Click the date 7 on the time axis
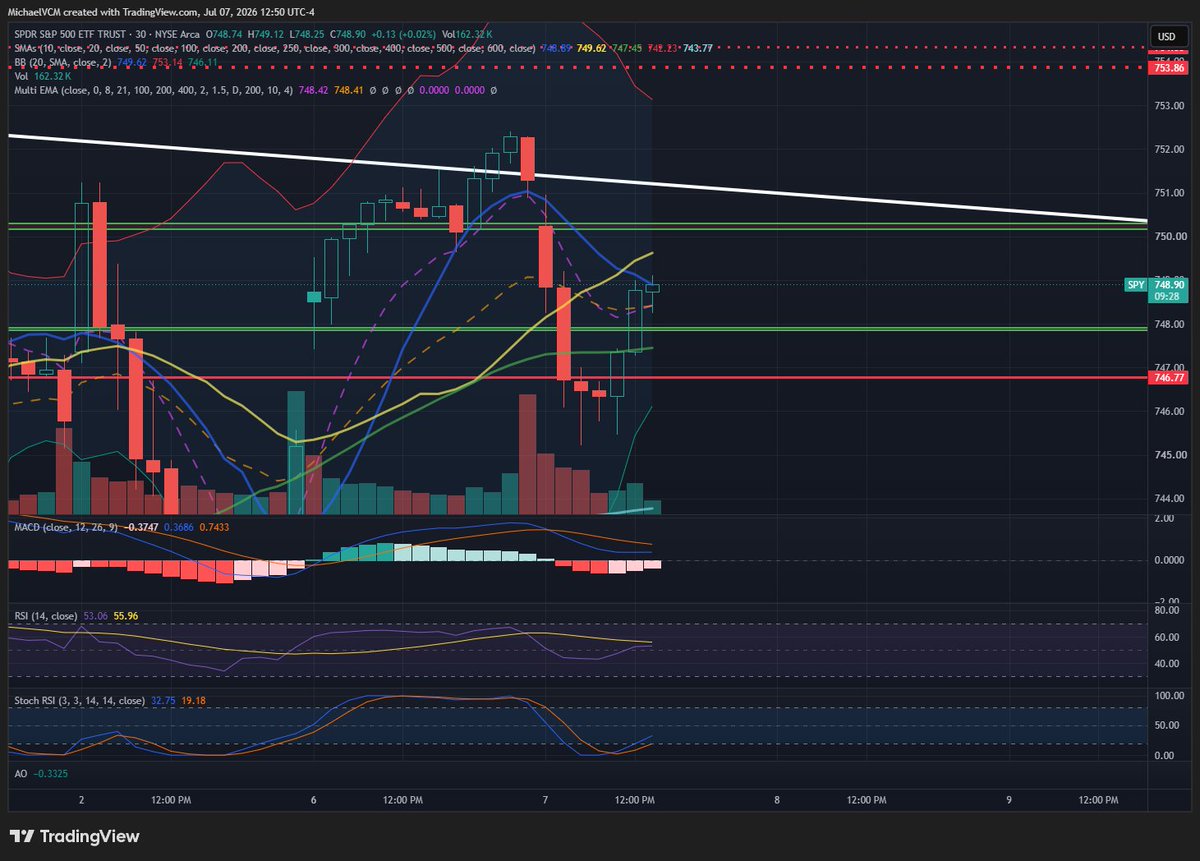1200x861 pixels. (x=546, y=800)
